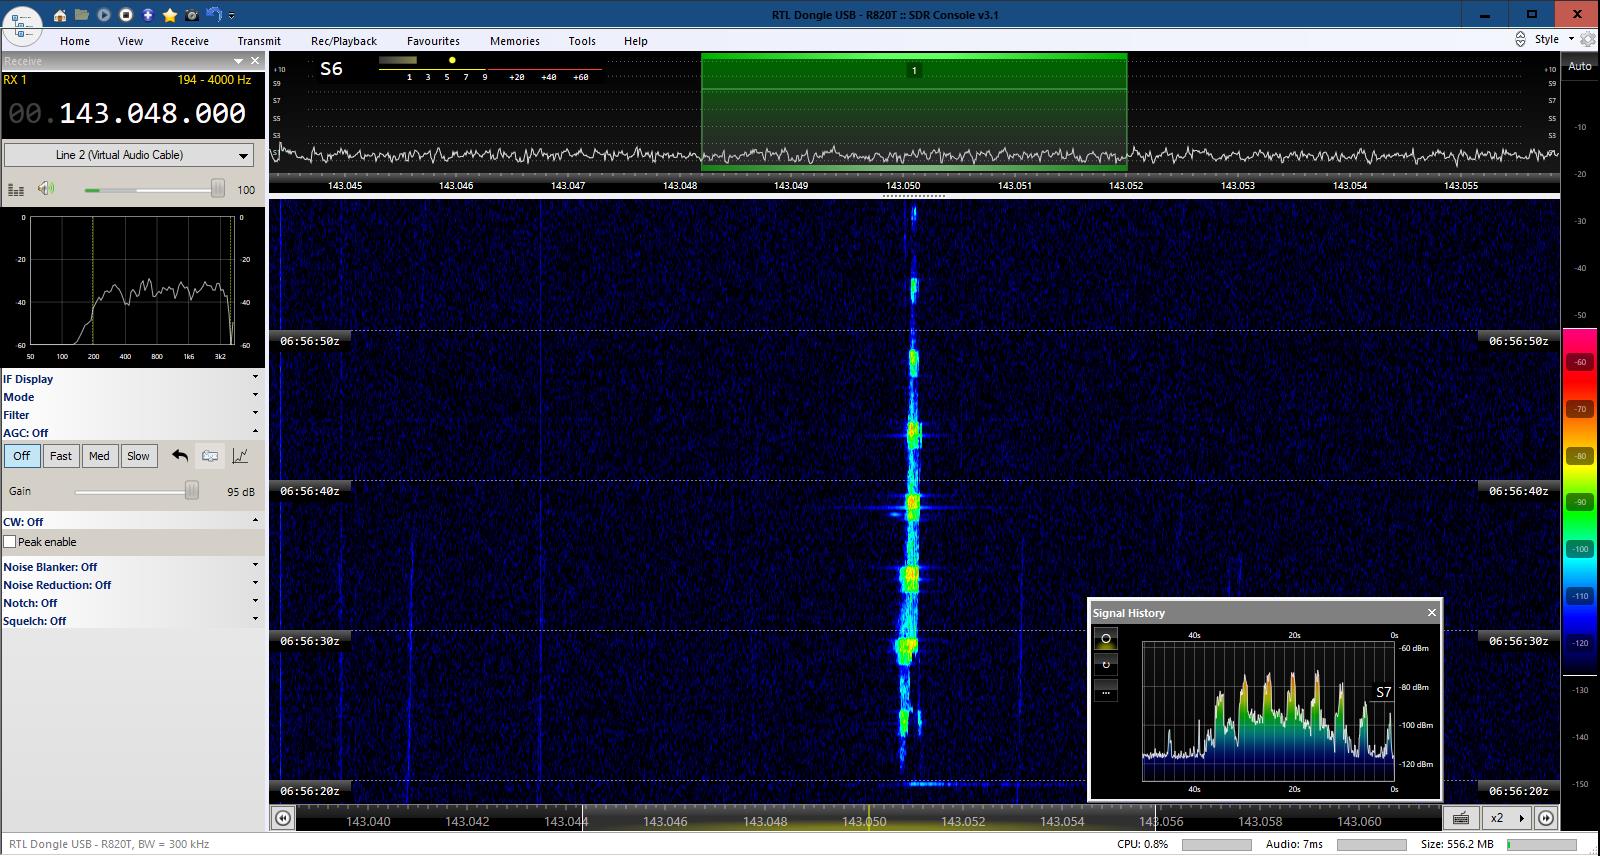Click the audio volume slider
The width and height of the screenshot is (1600, 856).
pyautogui.click(x=155, y=189)
